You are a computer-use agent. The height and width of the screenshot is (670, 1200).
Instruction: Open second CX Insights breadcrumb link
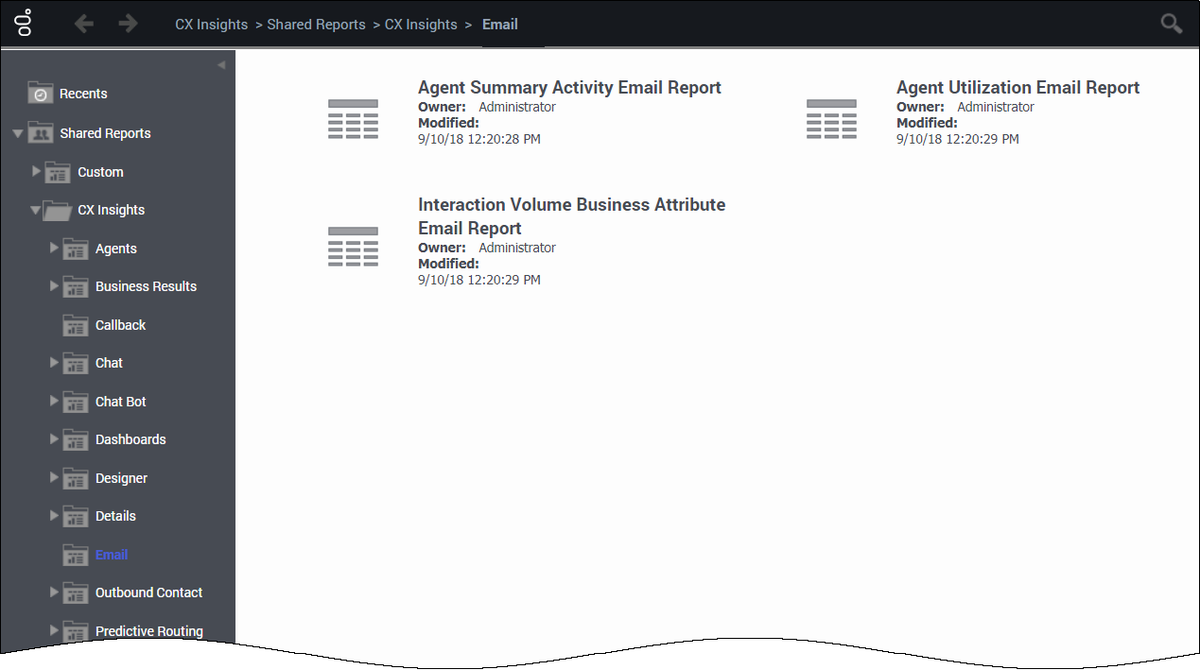point(421,24)
